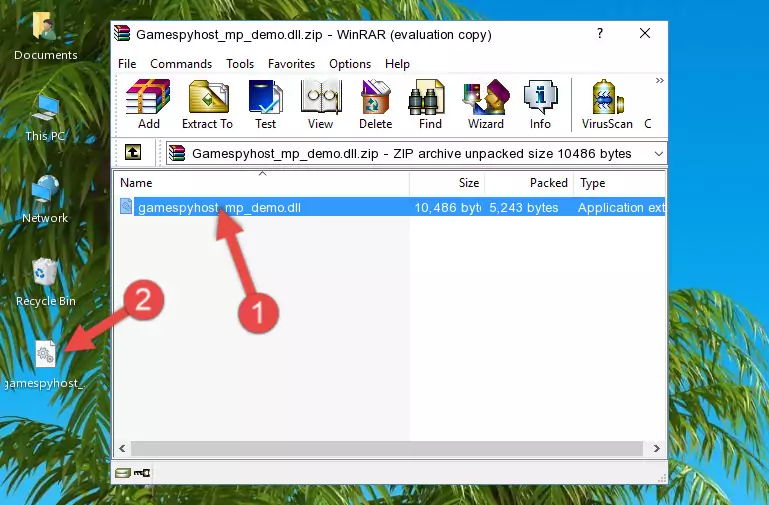The width and height of the screenshot is (769, 505).
Task: Start the VirusScan tool
Action: pos(607,104)
